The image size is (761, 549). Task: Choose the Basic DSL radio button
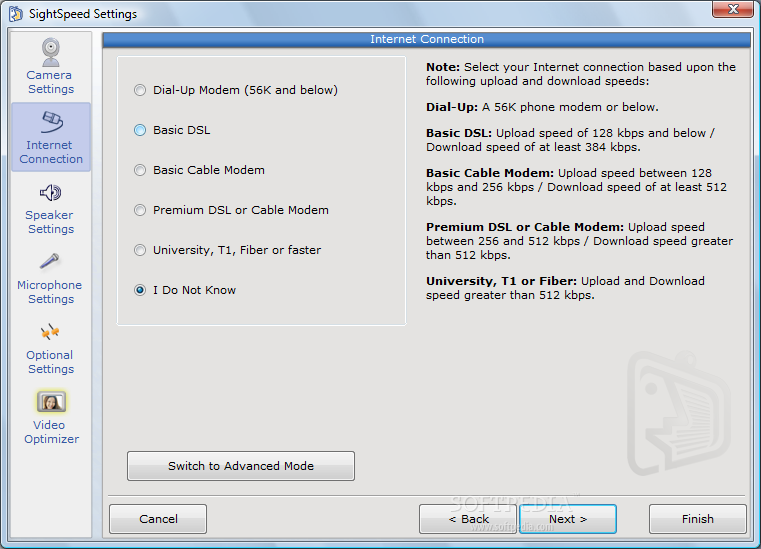click(140, 130)
